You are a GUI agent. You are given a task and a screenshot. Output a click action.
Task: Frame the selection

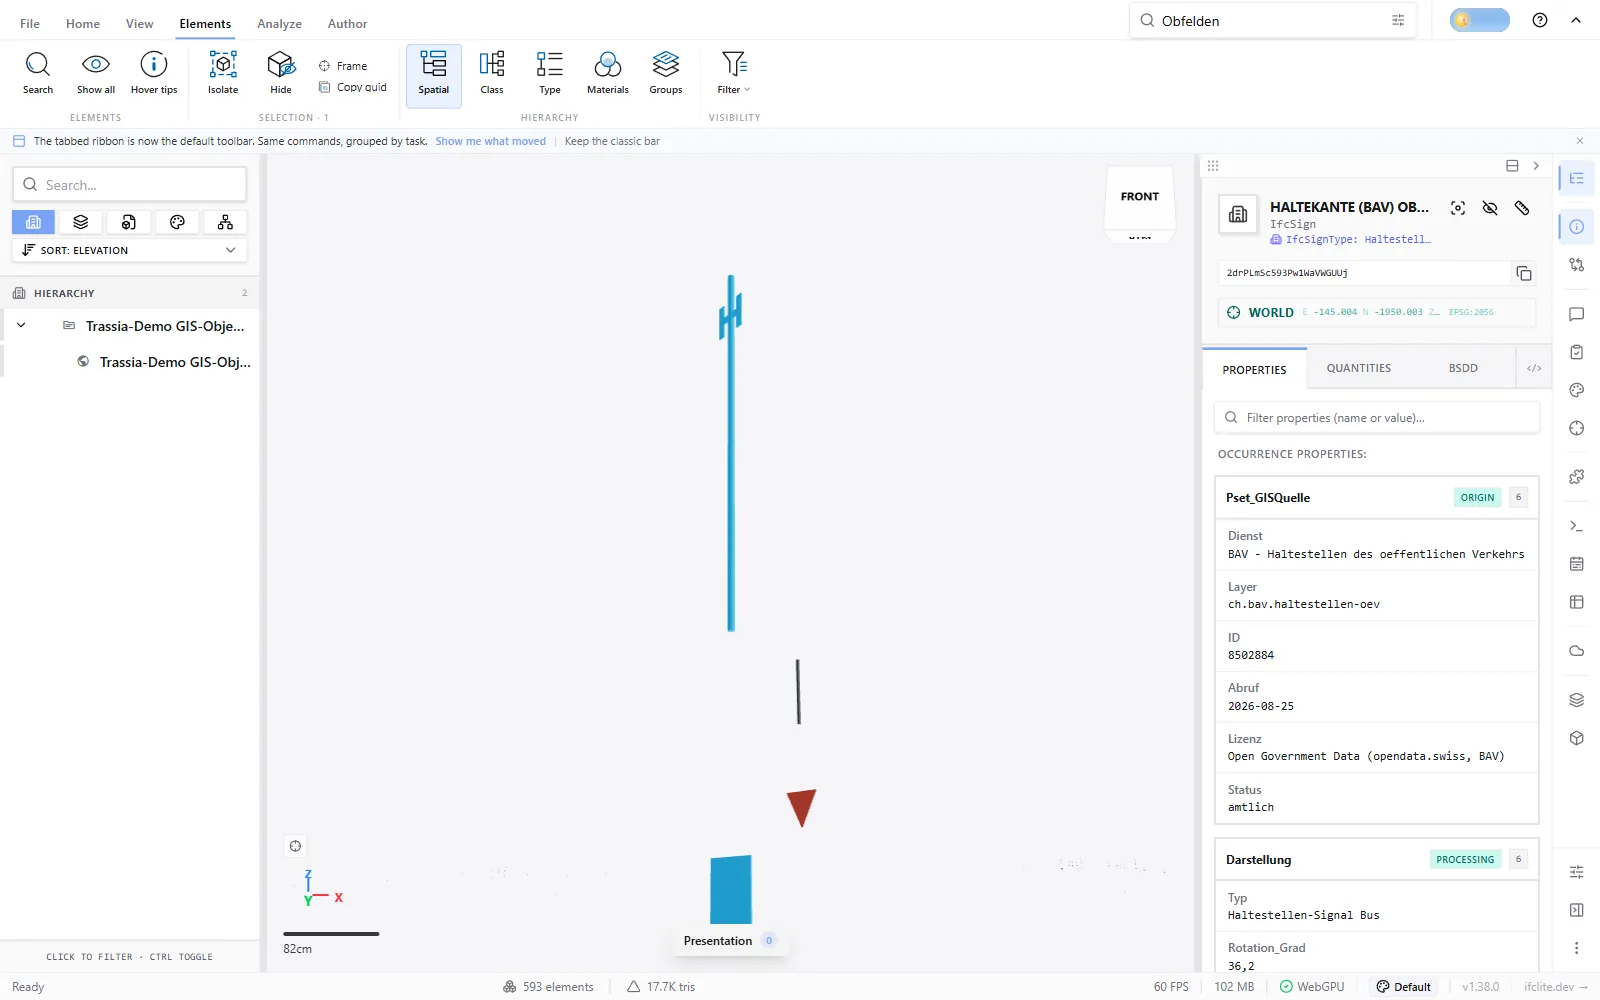[x=343, y=66]
